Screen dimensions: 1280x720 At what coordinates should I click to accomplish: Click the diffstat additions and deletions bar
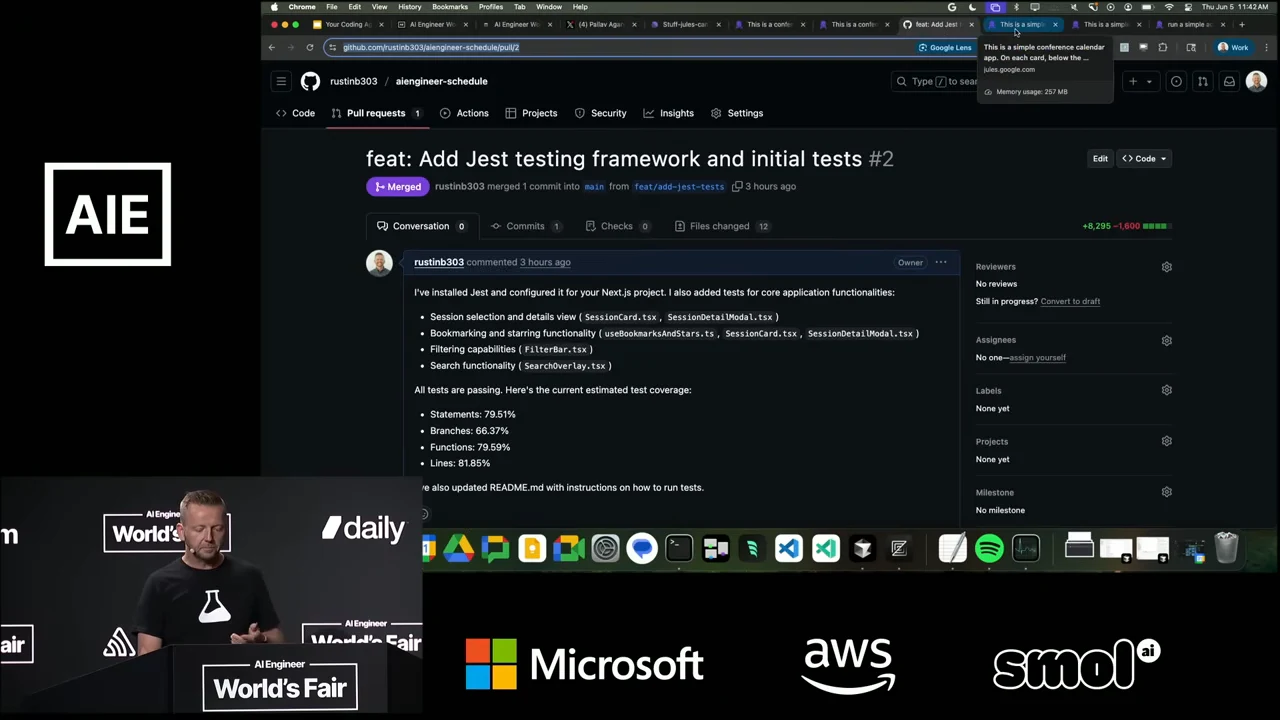pos(1125,226)
